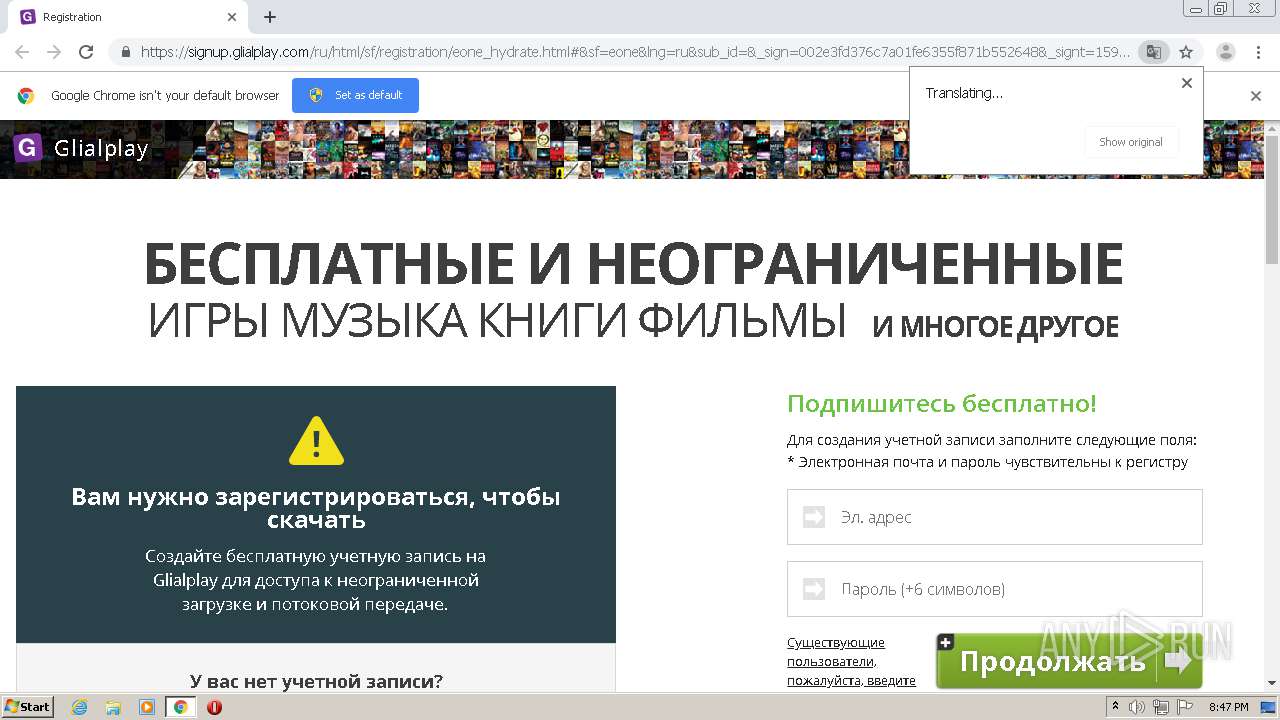Click the page vertical scrollbar
The height and width of the screenshot is (720, 1280).
[1272, 200]
